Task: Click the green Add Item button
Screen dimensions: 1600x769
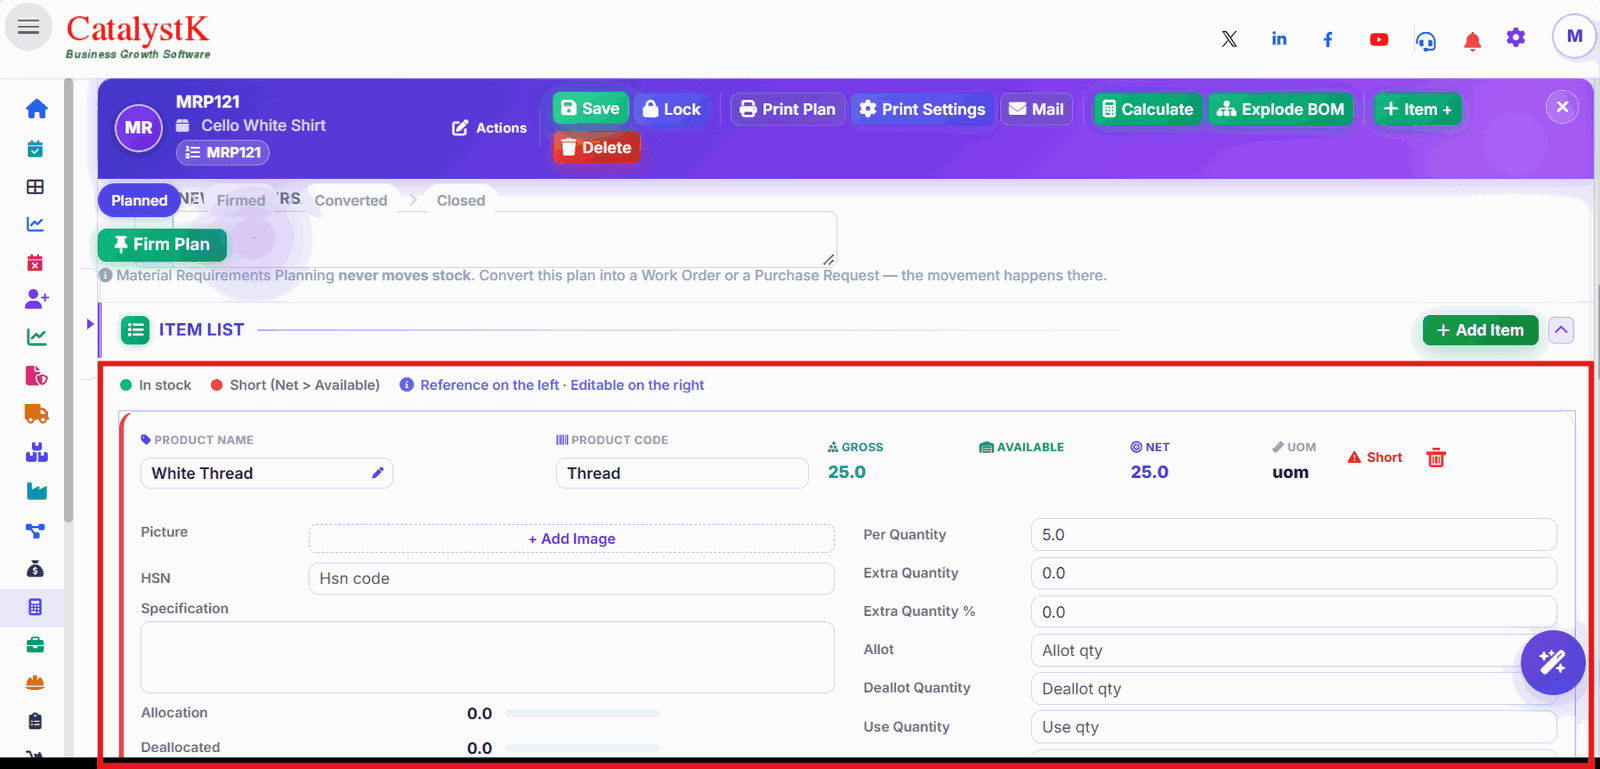Action: [x=1480, y=330]
